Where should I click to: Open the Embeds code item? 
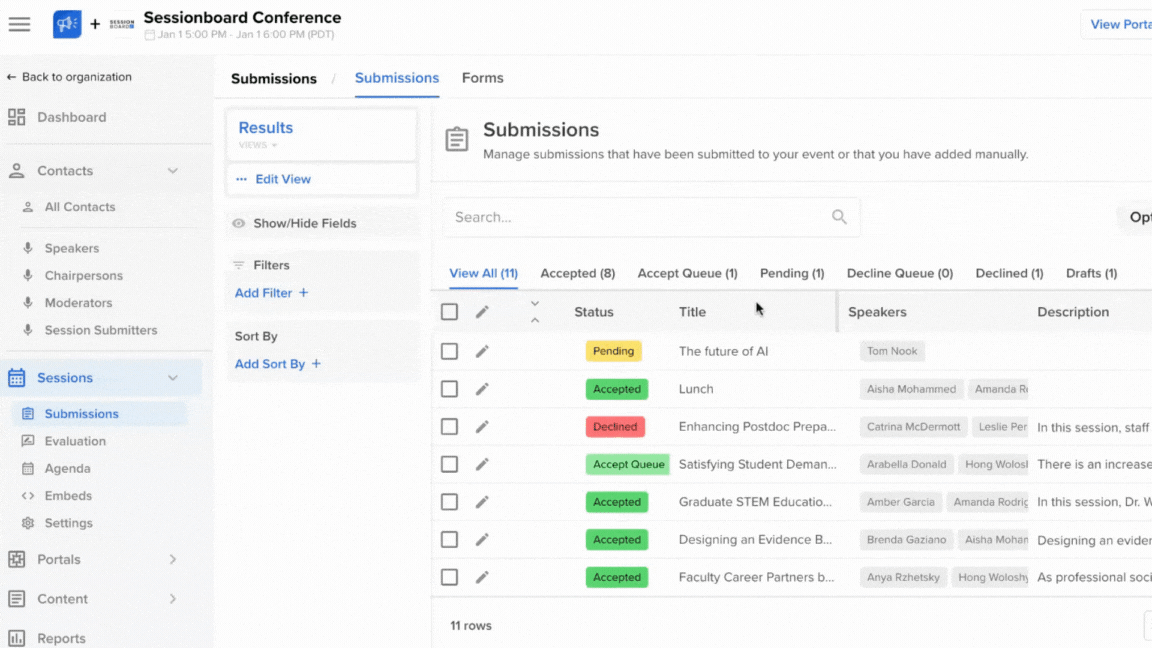pos(68,496)
